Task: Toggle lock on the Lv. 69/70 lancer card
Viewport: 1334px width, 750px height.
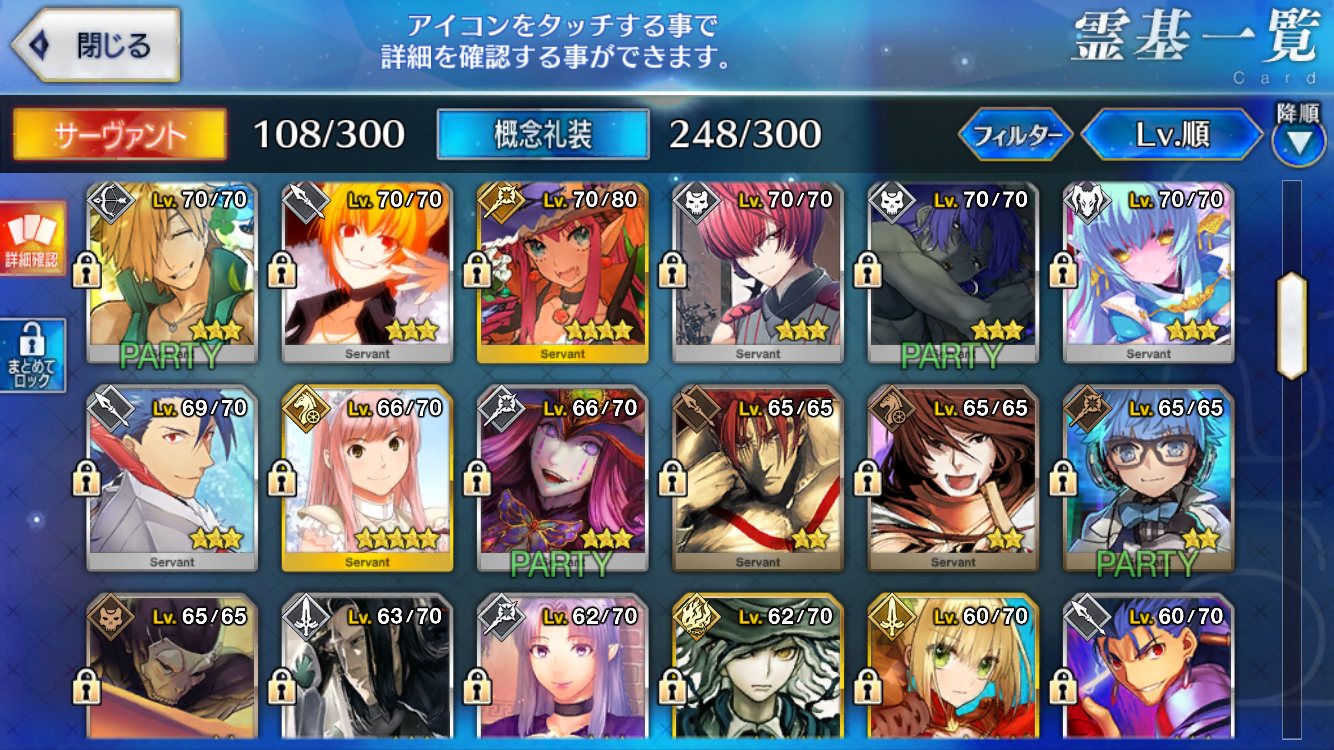Action: (x=86, y=477)
